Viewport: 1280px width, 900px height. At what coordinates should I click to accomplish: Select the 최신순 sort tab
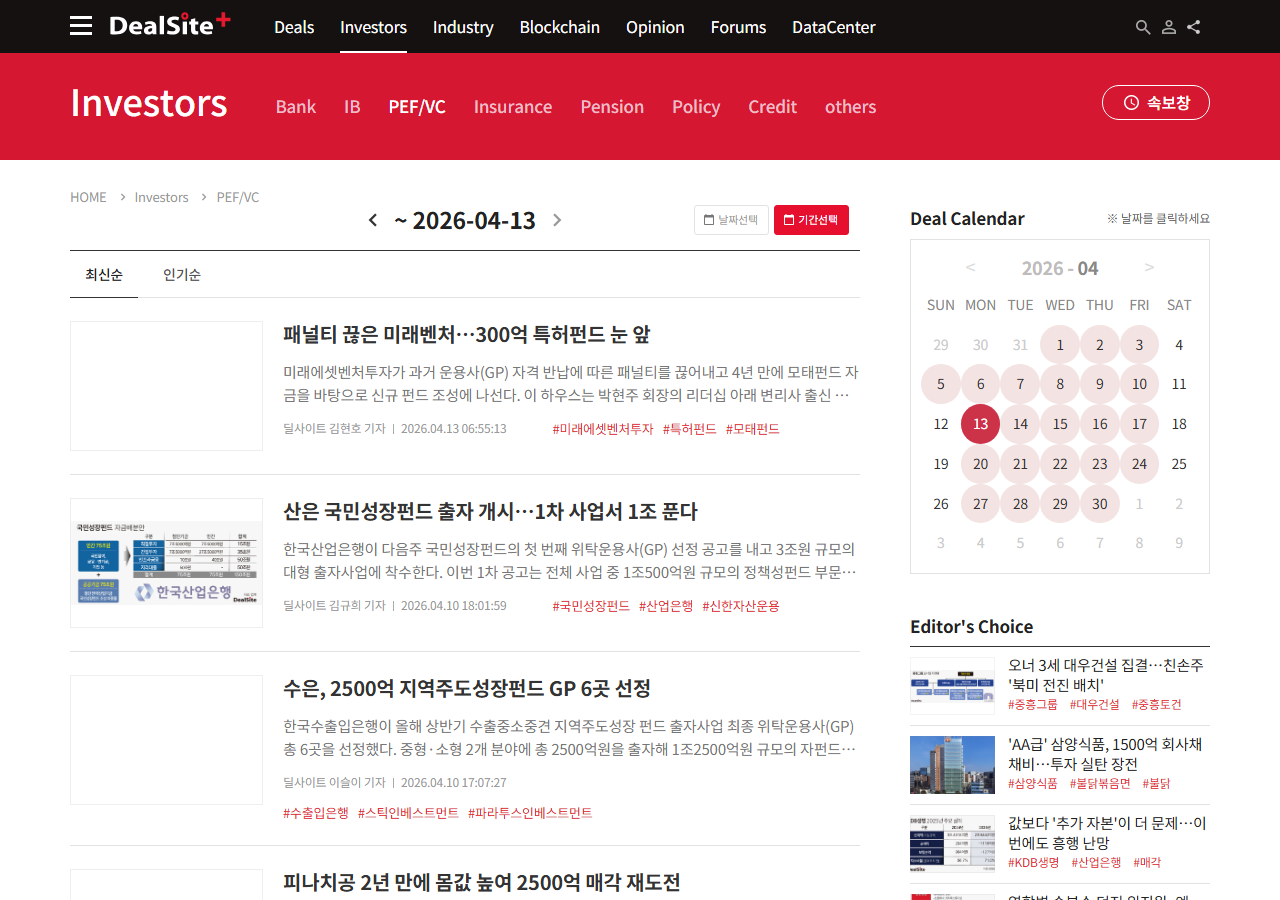pyautogui.click(x=104, y=275)
